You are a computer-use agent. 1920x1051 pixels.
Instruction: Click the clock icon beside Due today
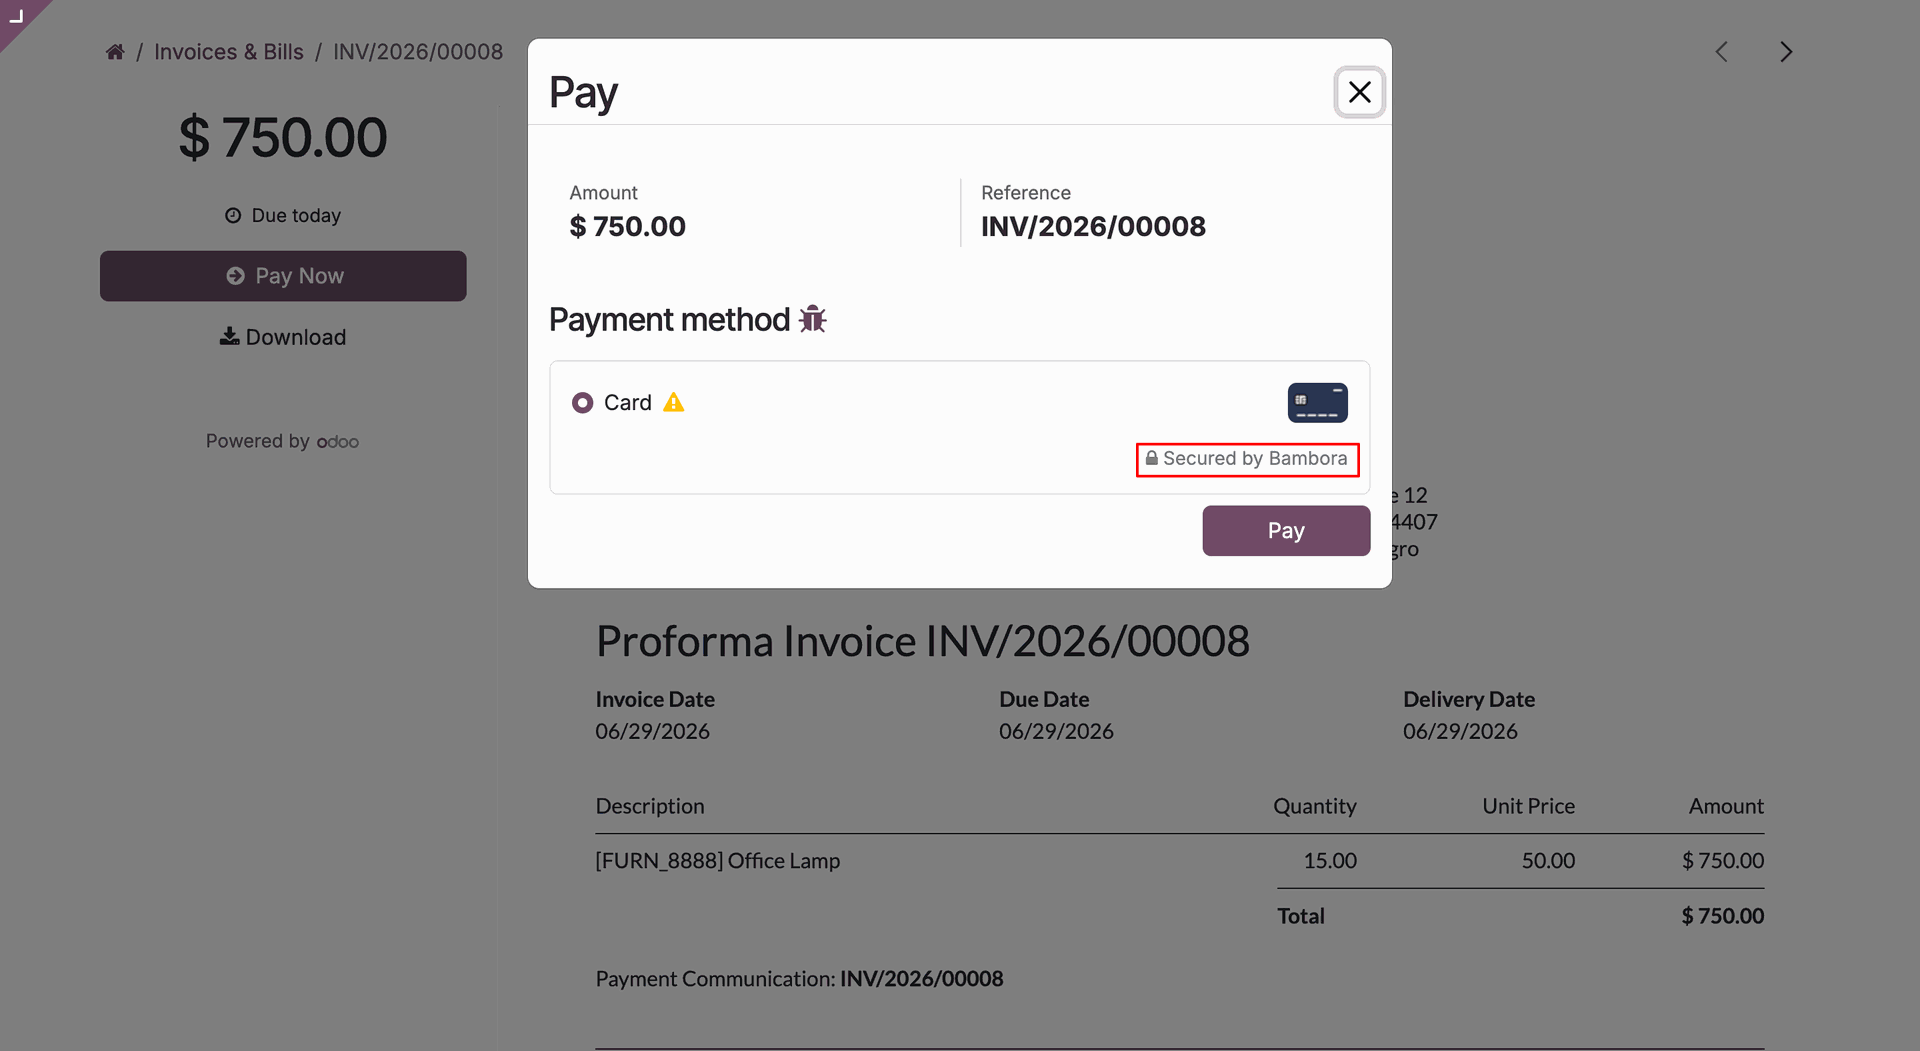[x=233, y=216]
